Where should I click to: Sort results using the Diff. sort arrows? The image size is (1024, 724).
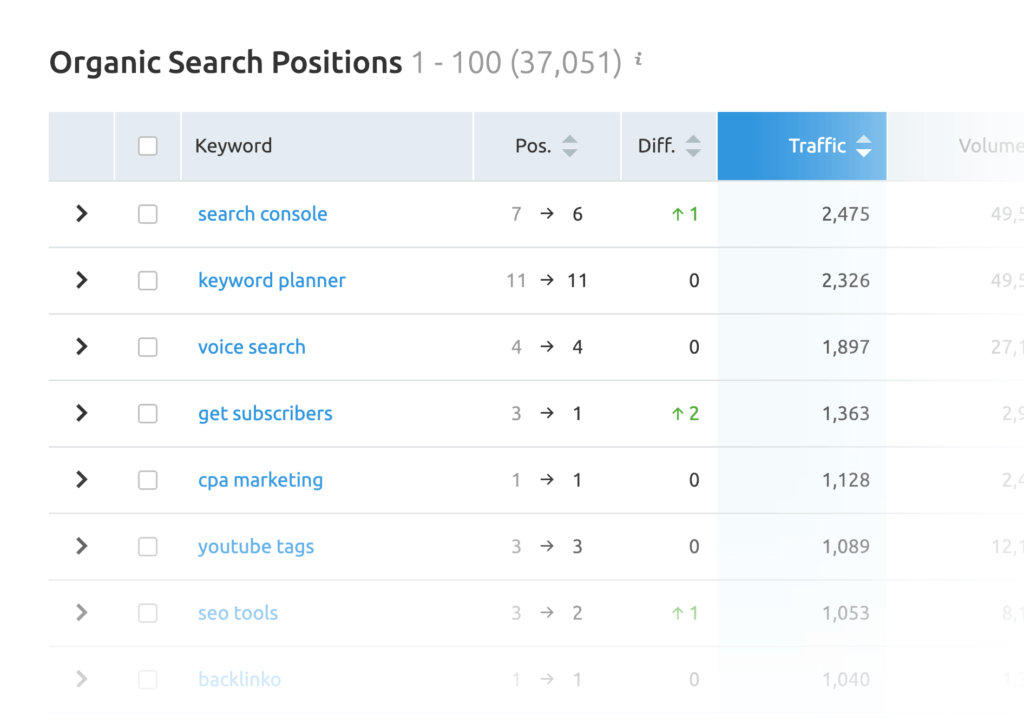692,145
